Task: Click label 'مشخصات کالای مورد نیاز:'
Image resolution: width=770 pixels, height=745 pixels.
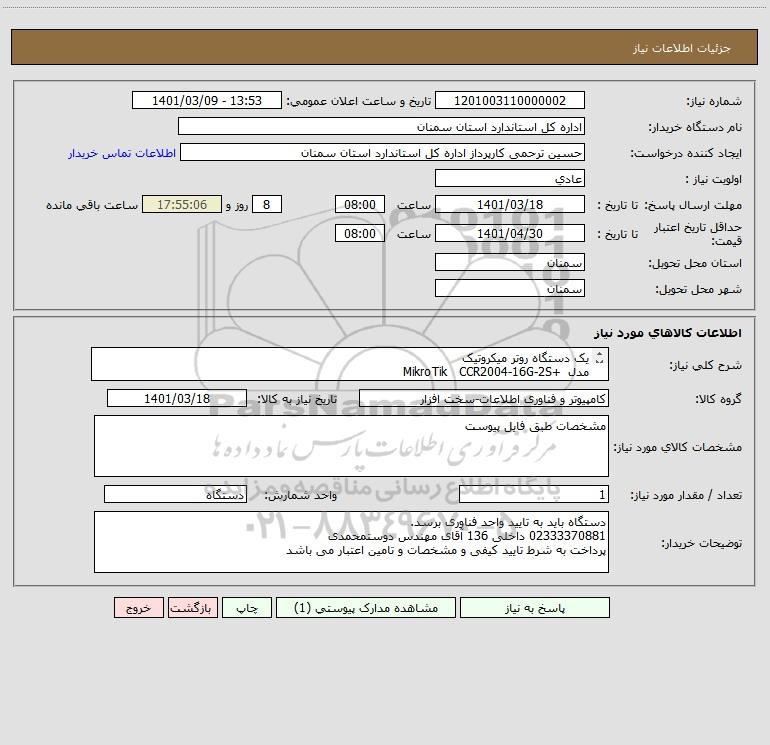Action: pos(678,447)
